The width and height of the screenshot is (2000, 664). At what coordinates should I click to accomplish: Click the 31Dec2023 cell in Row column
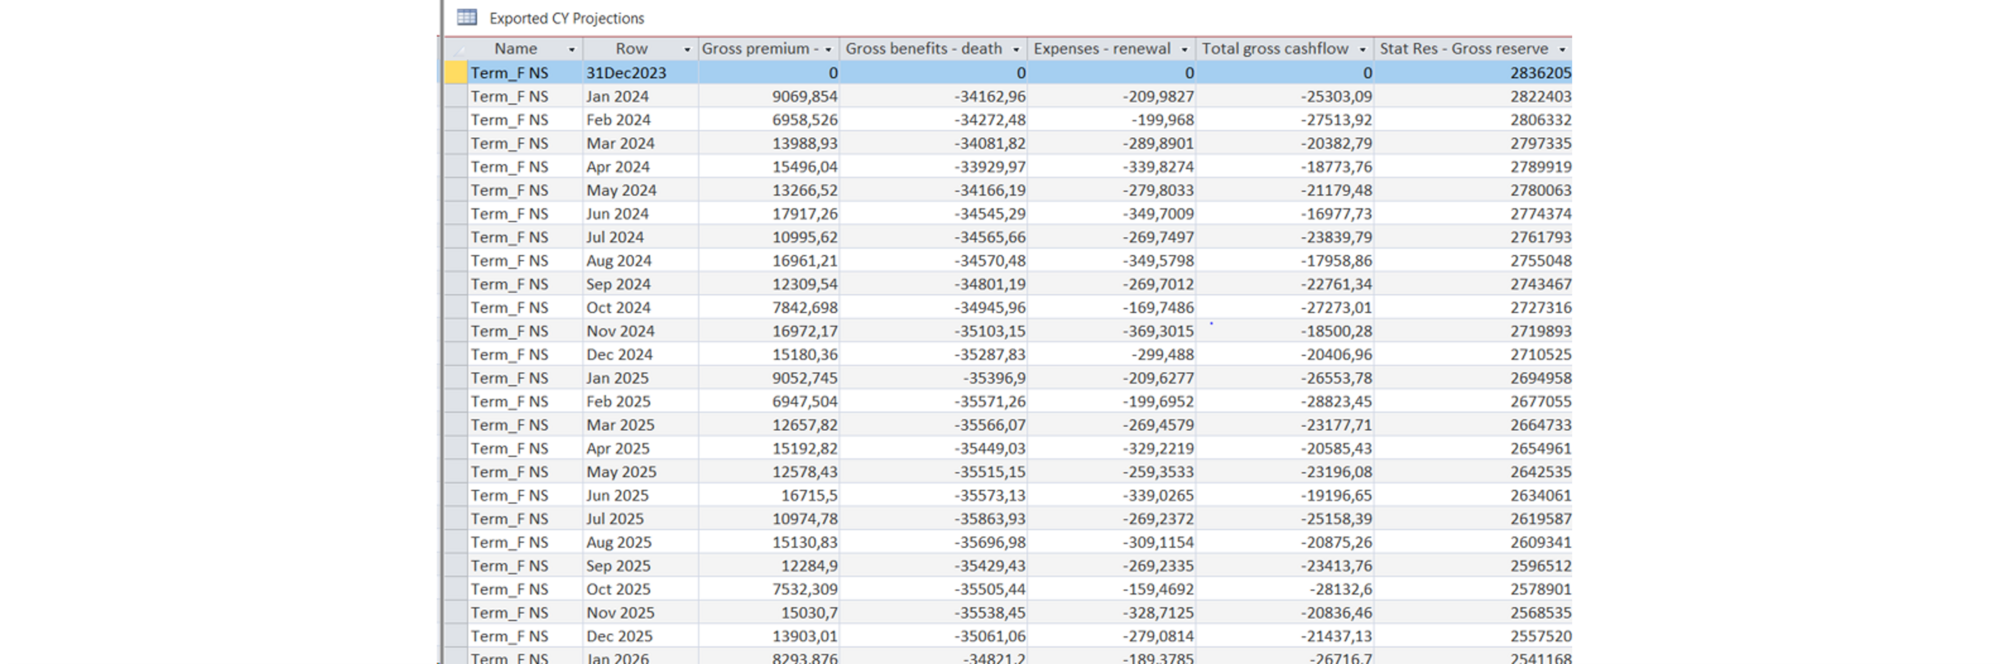coord(640,72)
